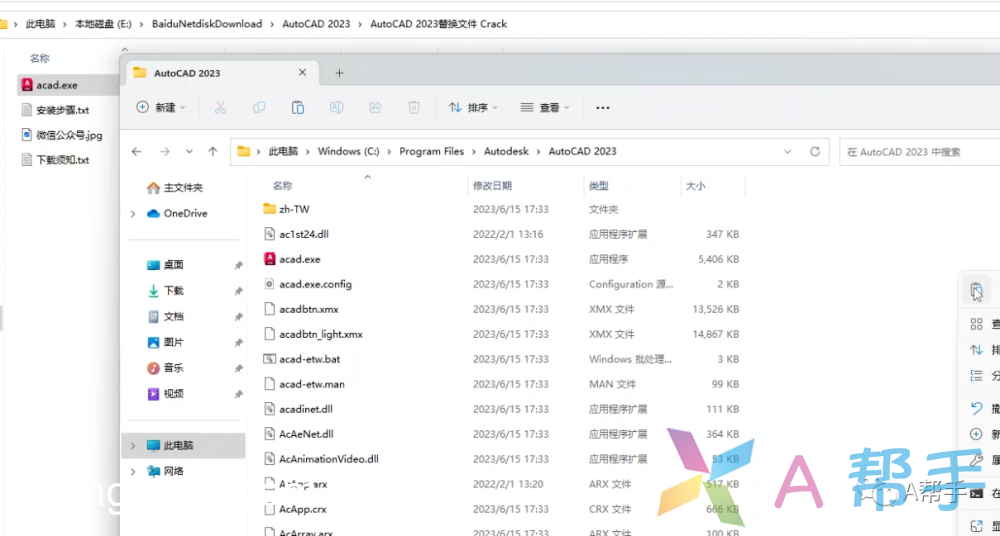This screenshot has width=1000, height=536.
Task: Click the Copy icon in toolbar
Action: (x=259, y=107)
